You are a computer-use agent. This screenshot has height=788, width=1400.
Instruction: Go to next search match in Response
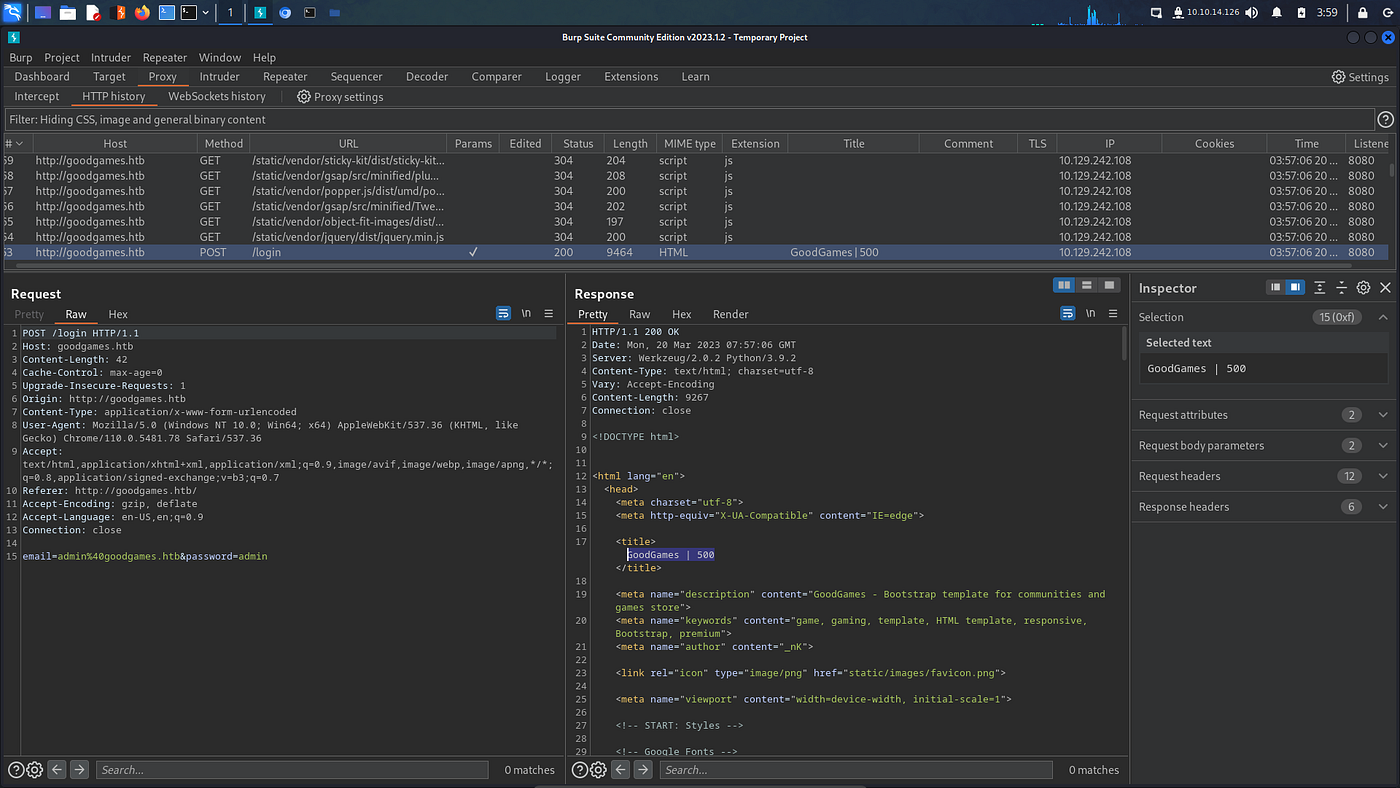[x=643, y=770]
